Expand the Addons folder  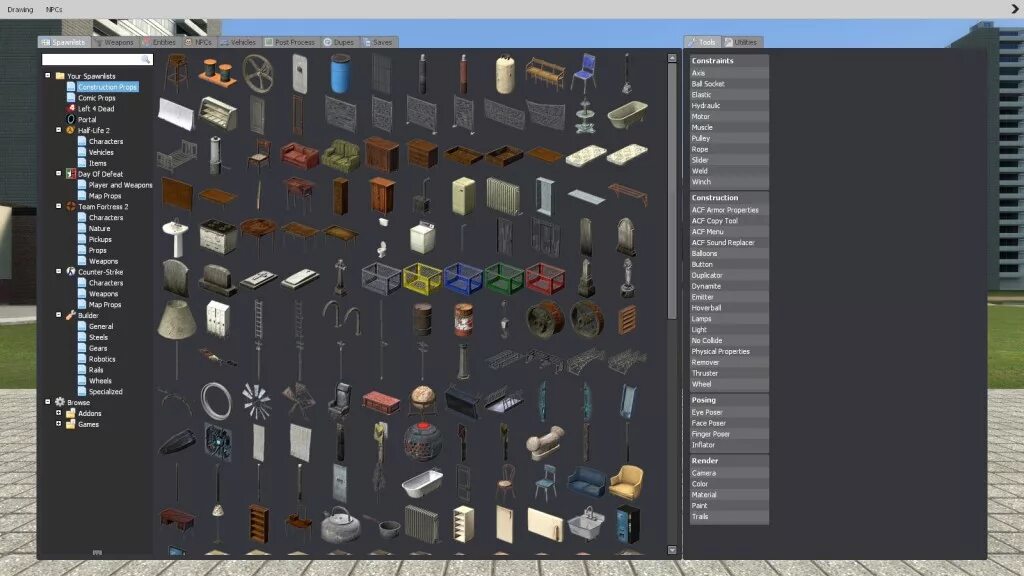(59, 413)
